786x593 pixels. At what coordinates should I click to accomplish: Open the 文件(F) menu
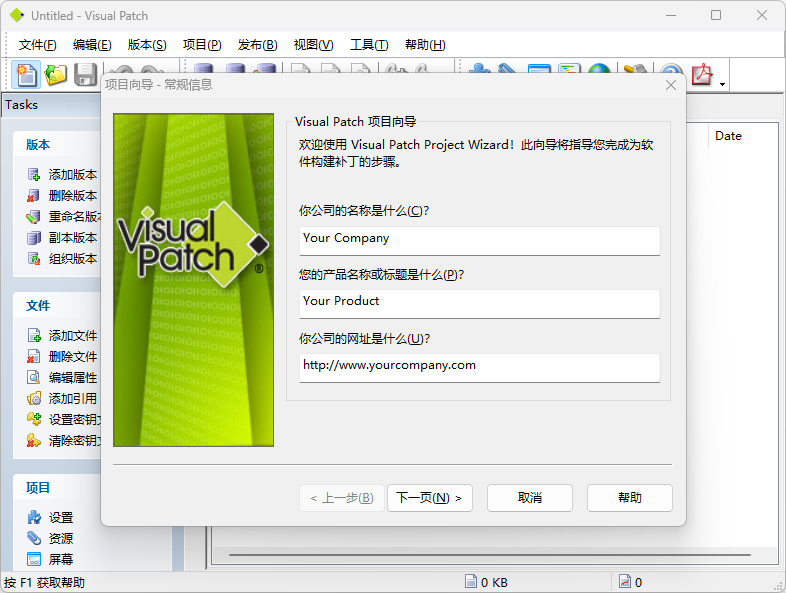click(x=38, y=45)
